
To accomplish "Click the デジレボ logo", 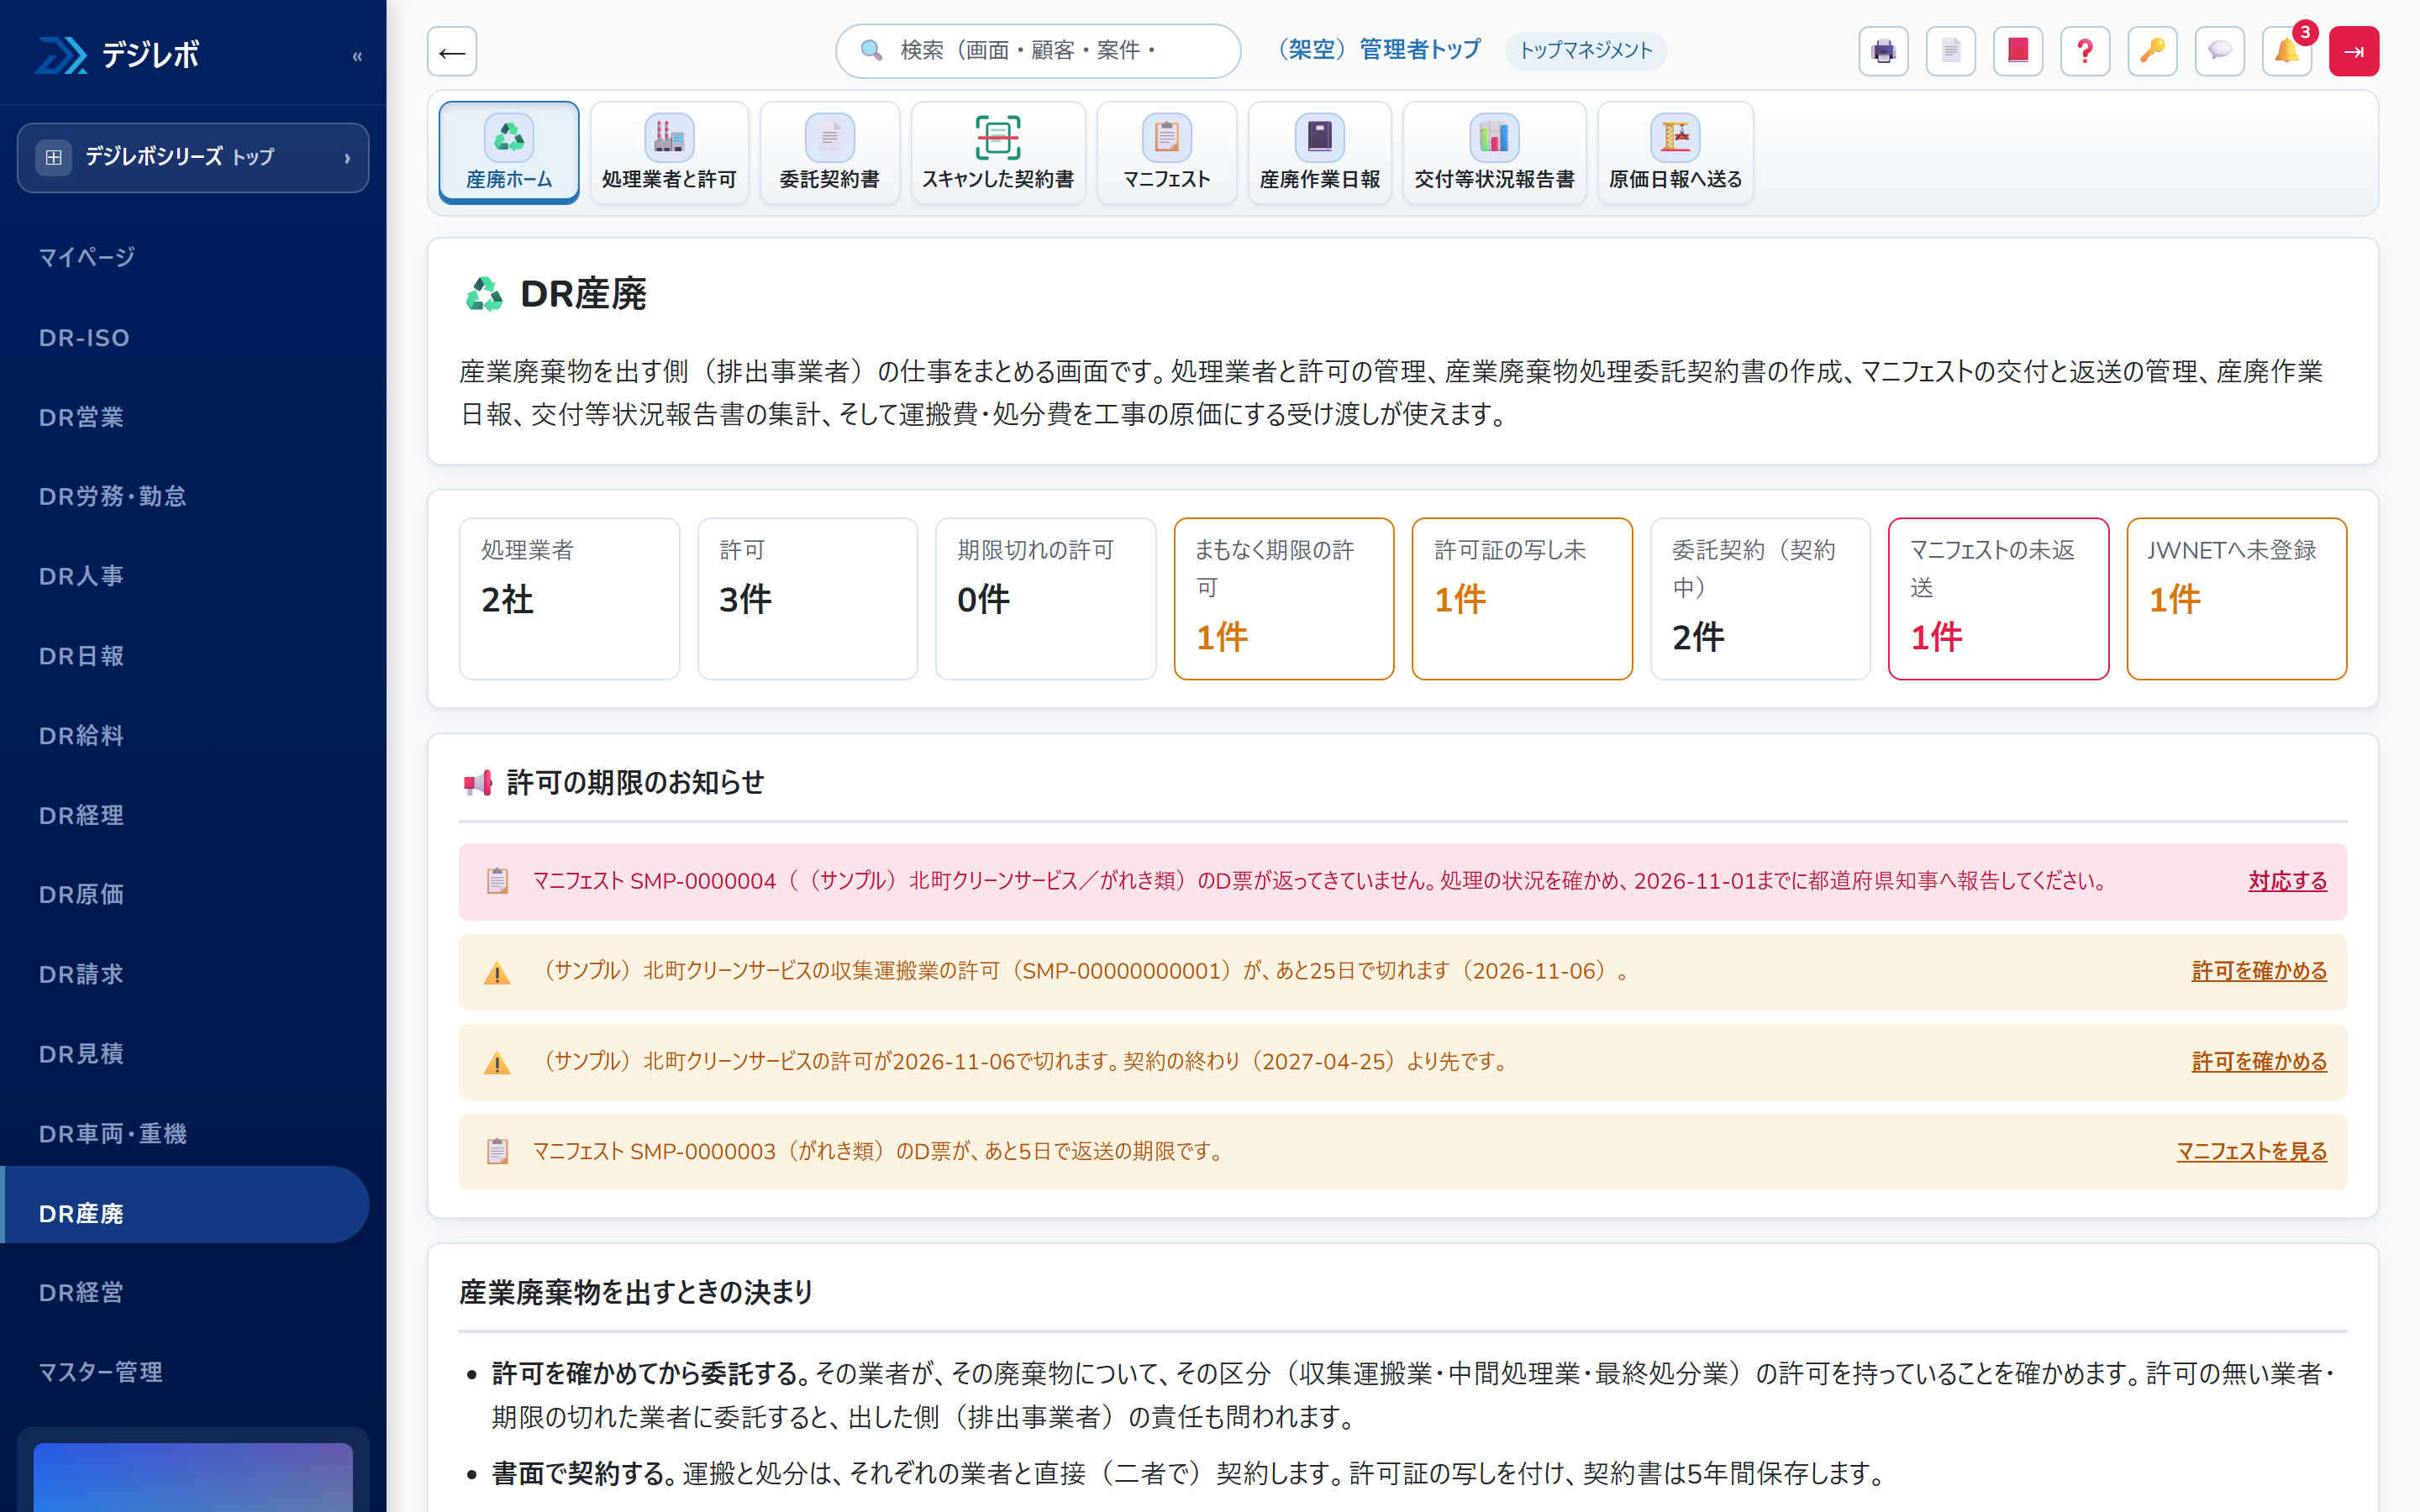I will [118, 54].
